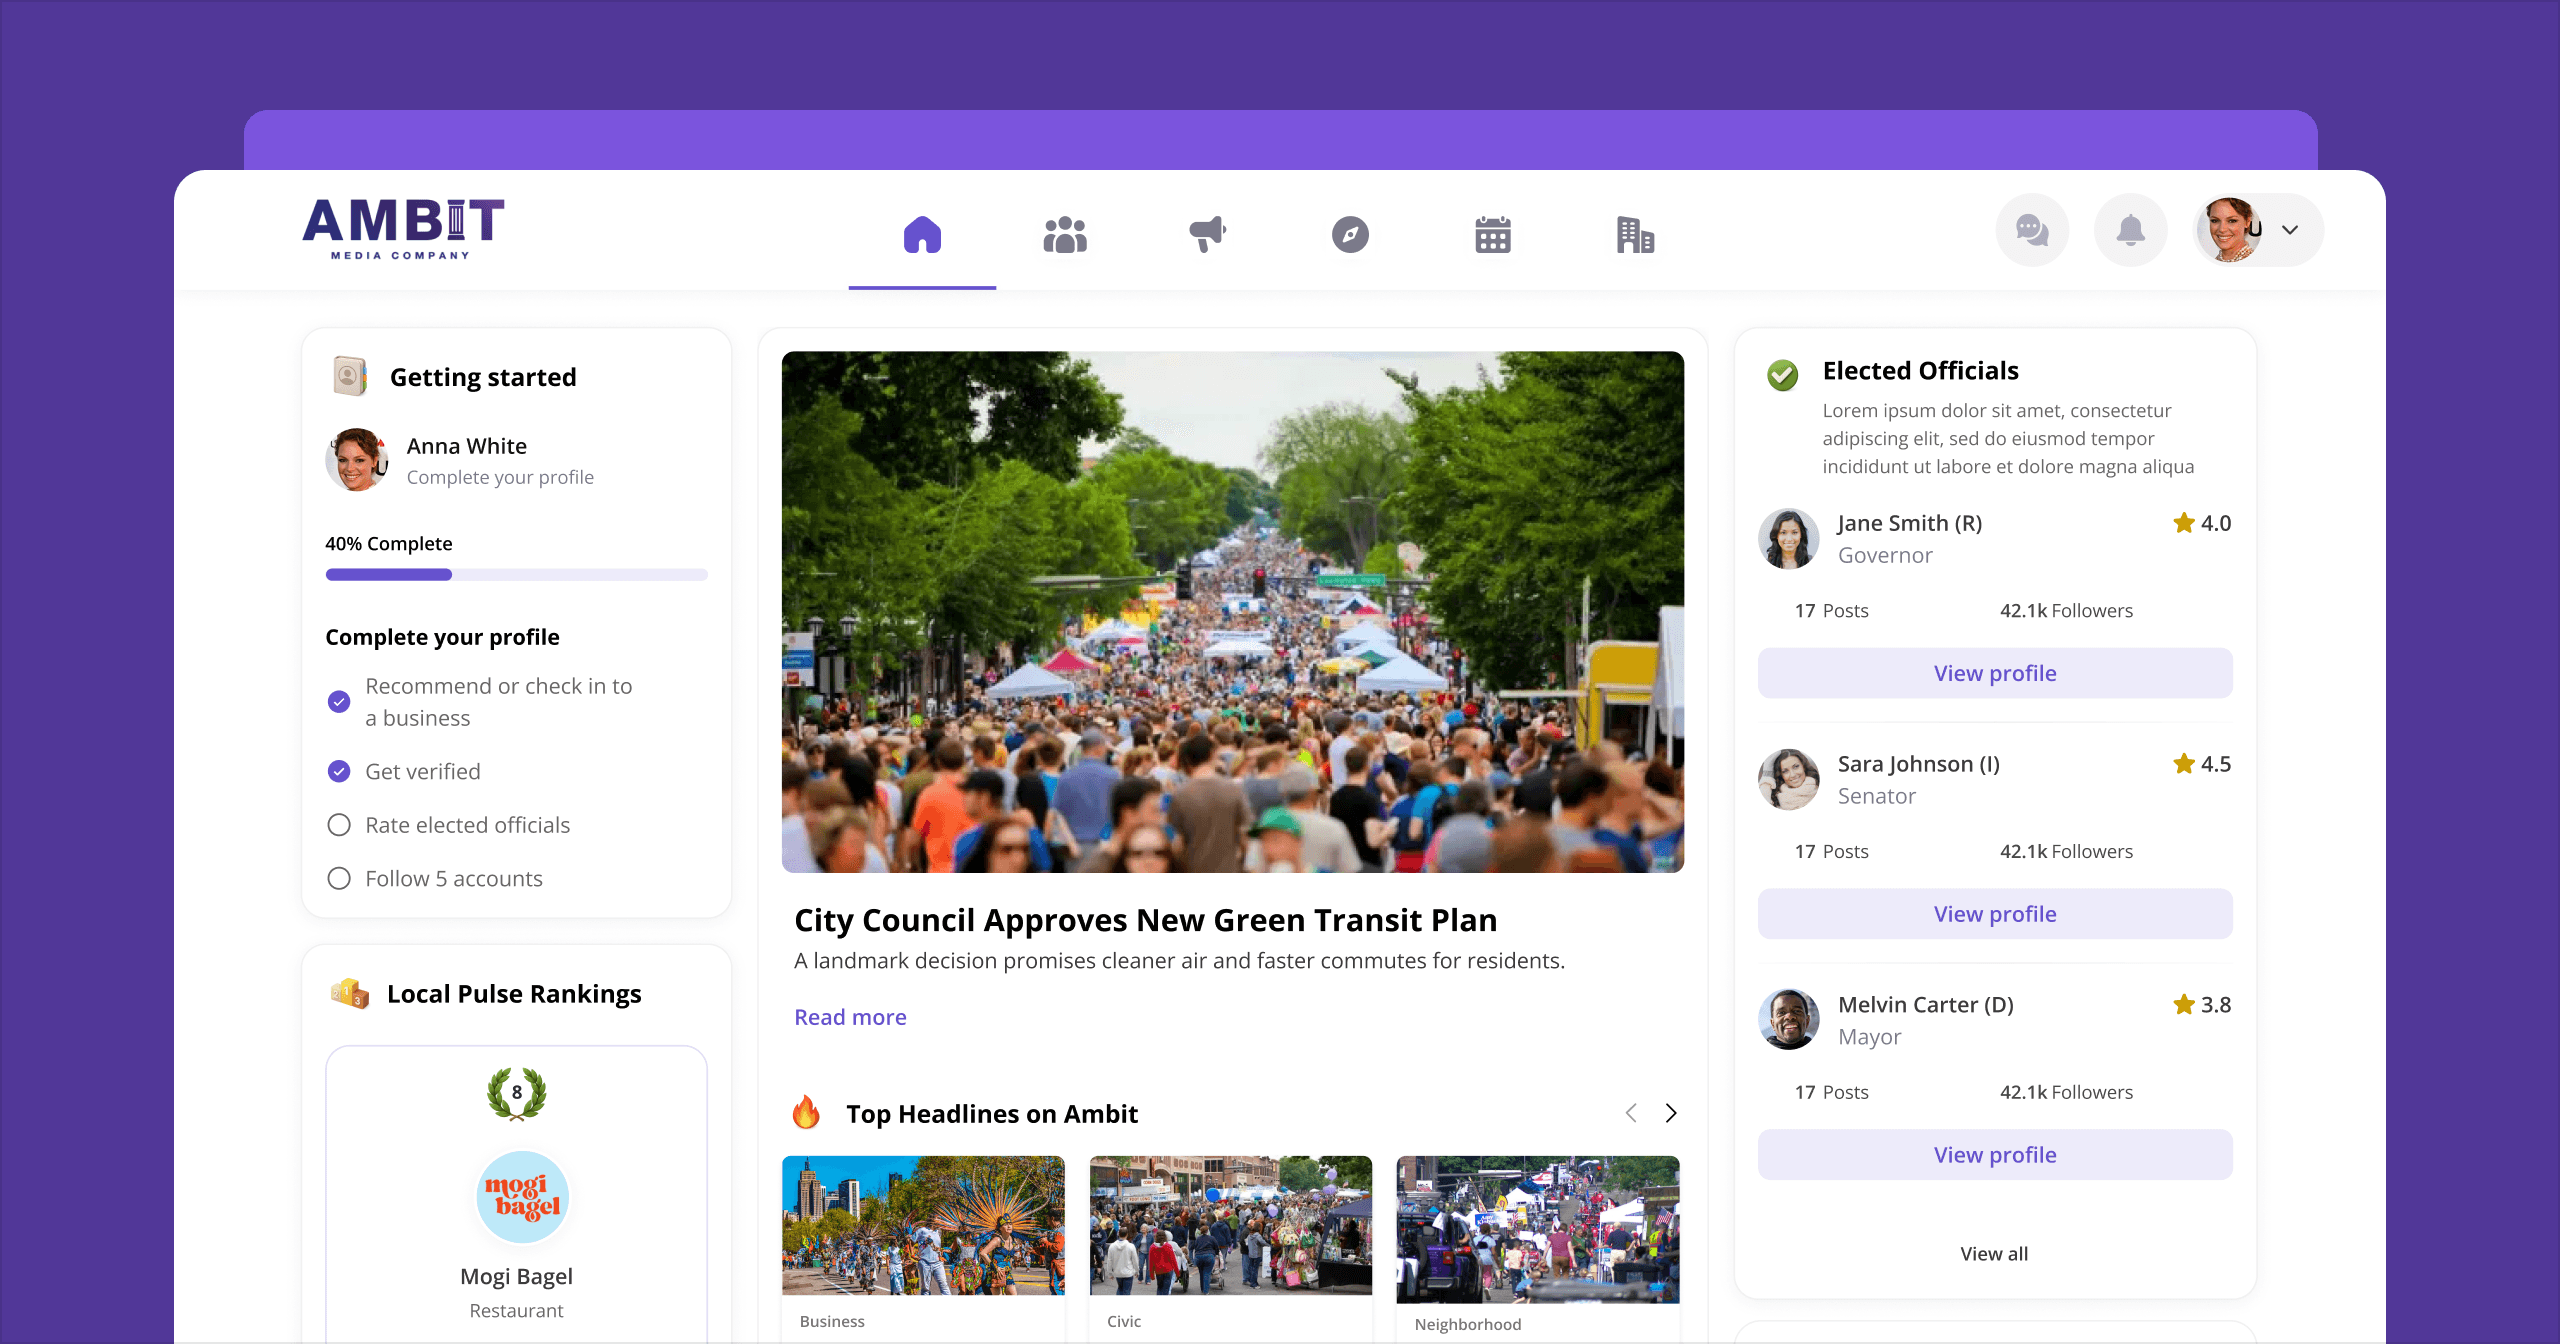Click the megaphone announcements icon

pyautogui.click(x=1207, y=235)
